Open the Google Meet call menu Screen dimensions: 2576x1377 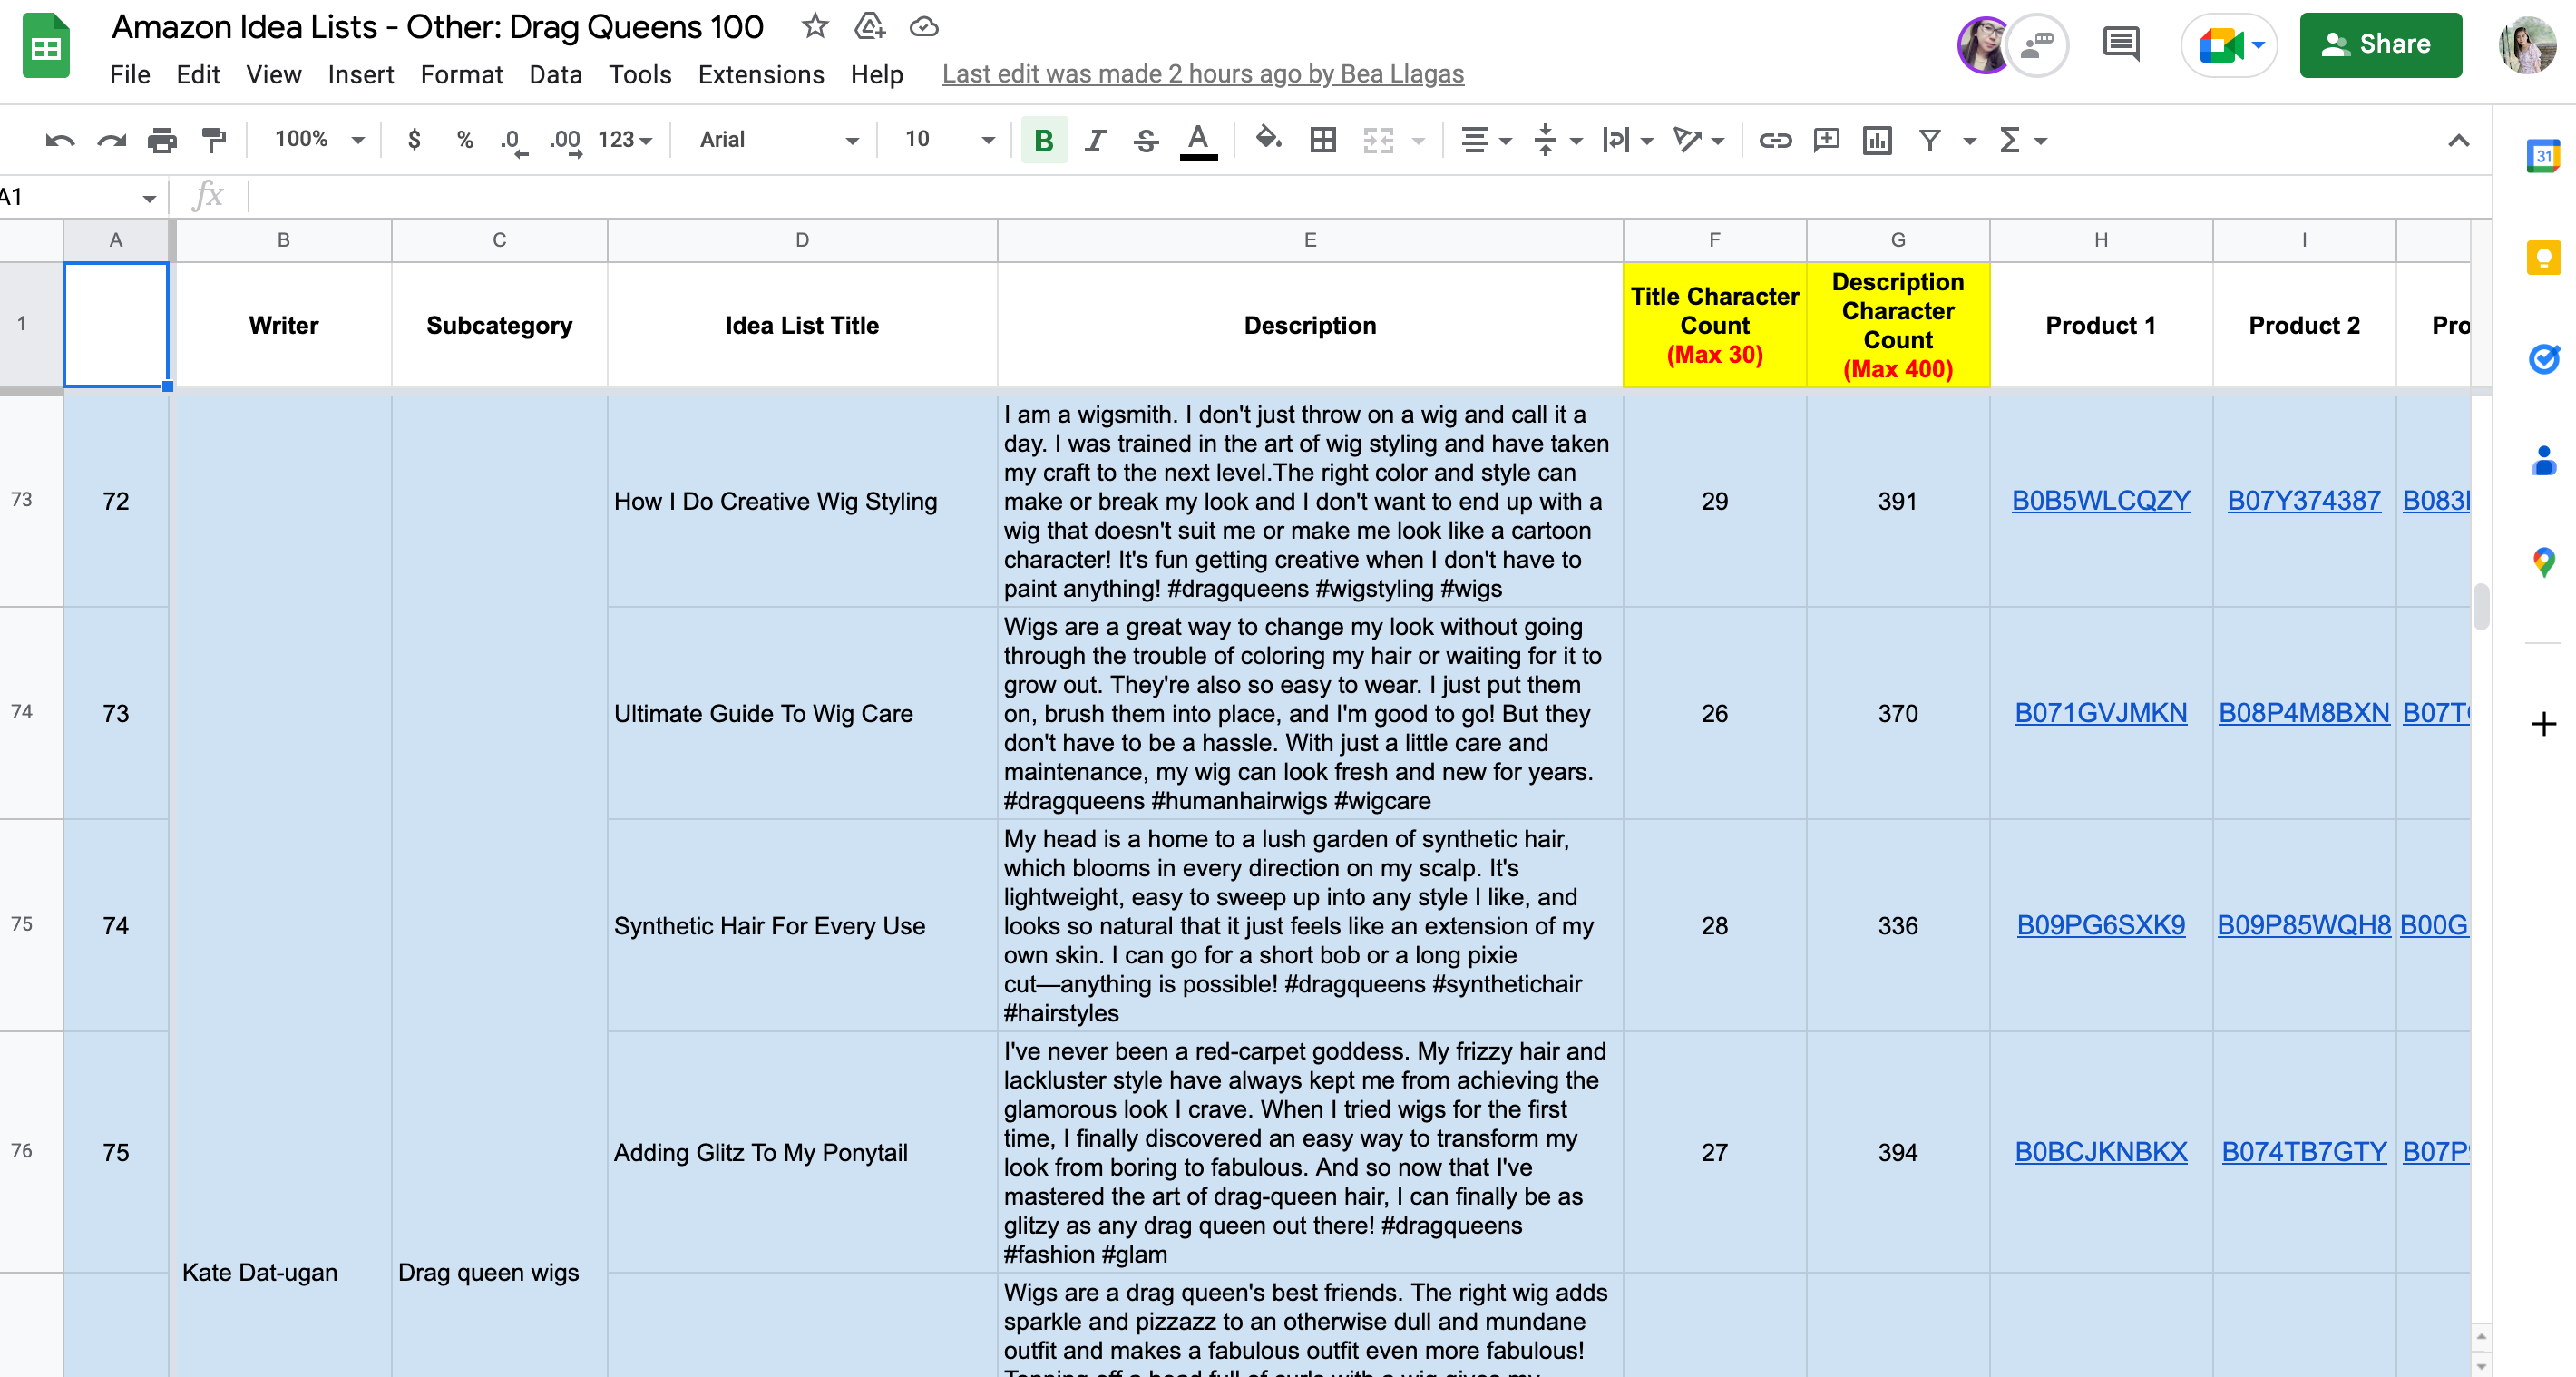(2230, 45)
